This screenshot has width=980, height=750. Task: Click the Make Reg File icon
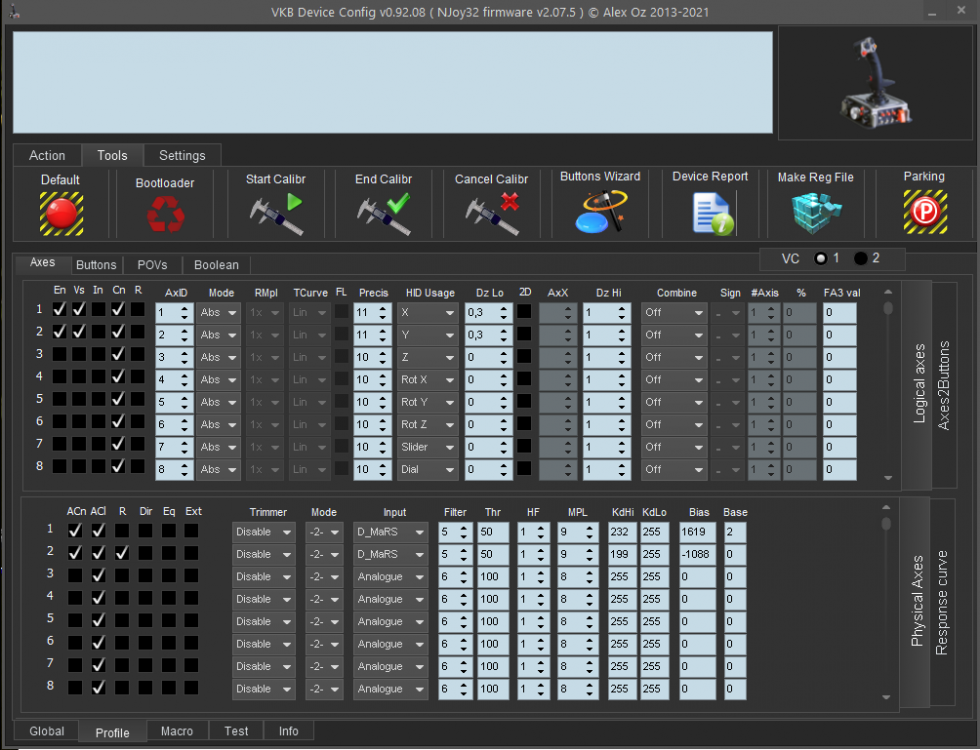tap(816, 211)
